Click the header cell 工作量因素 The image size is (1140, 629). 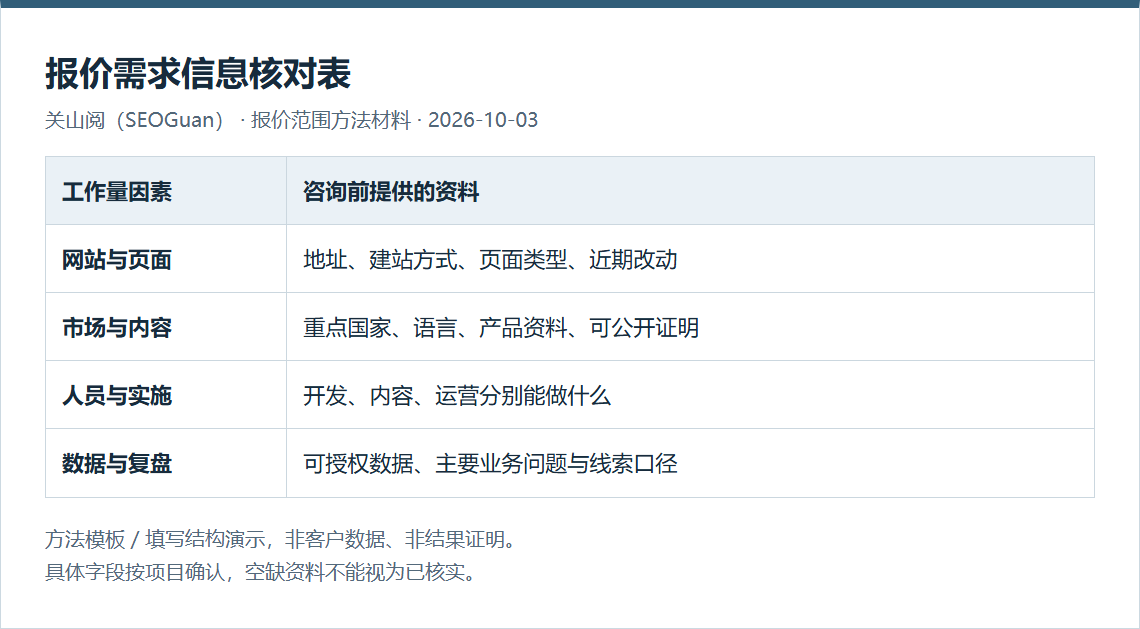tap(166, 191)
